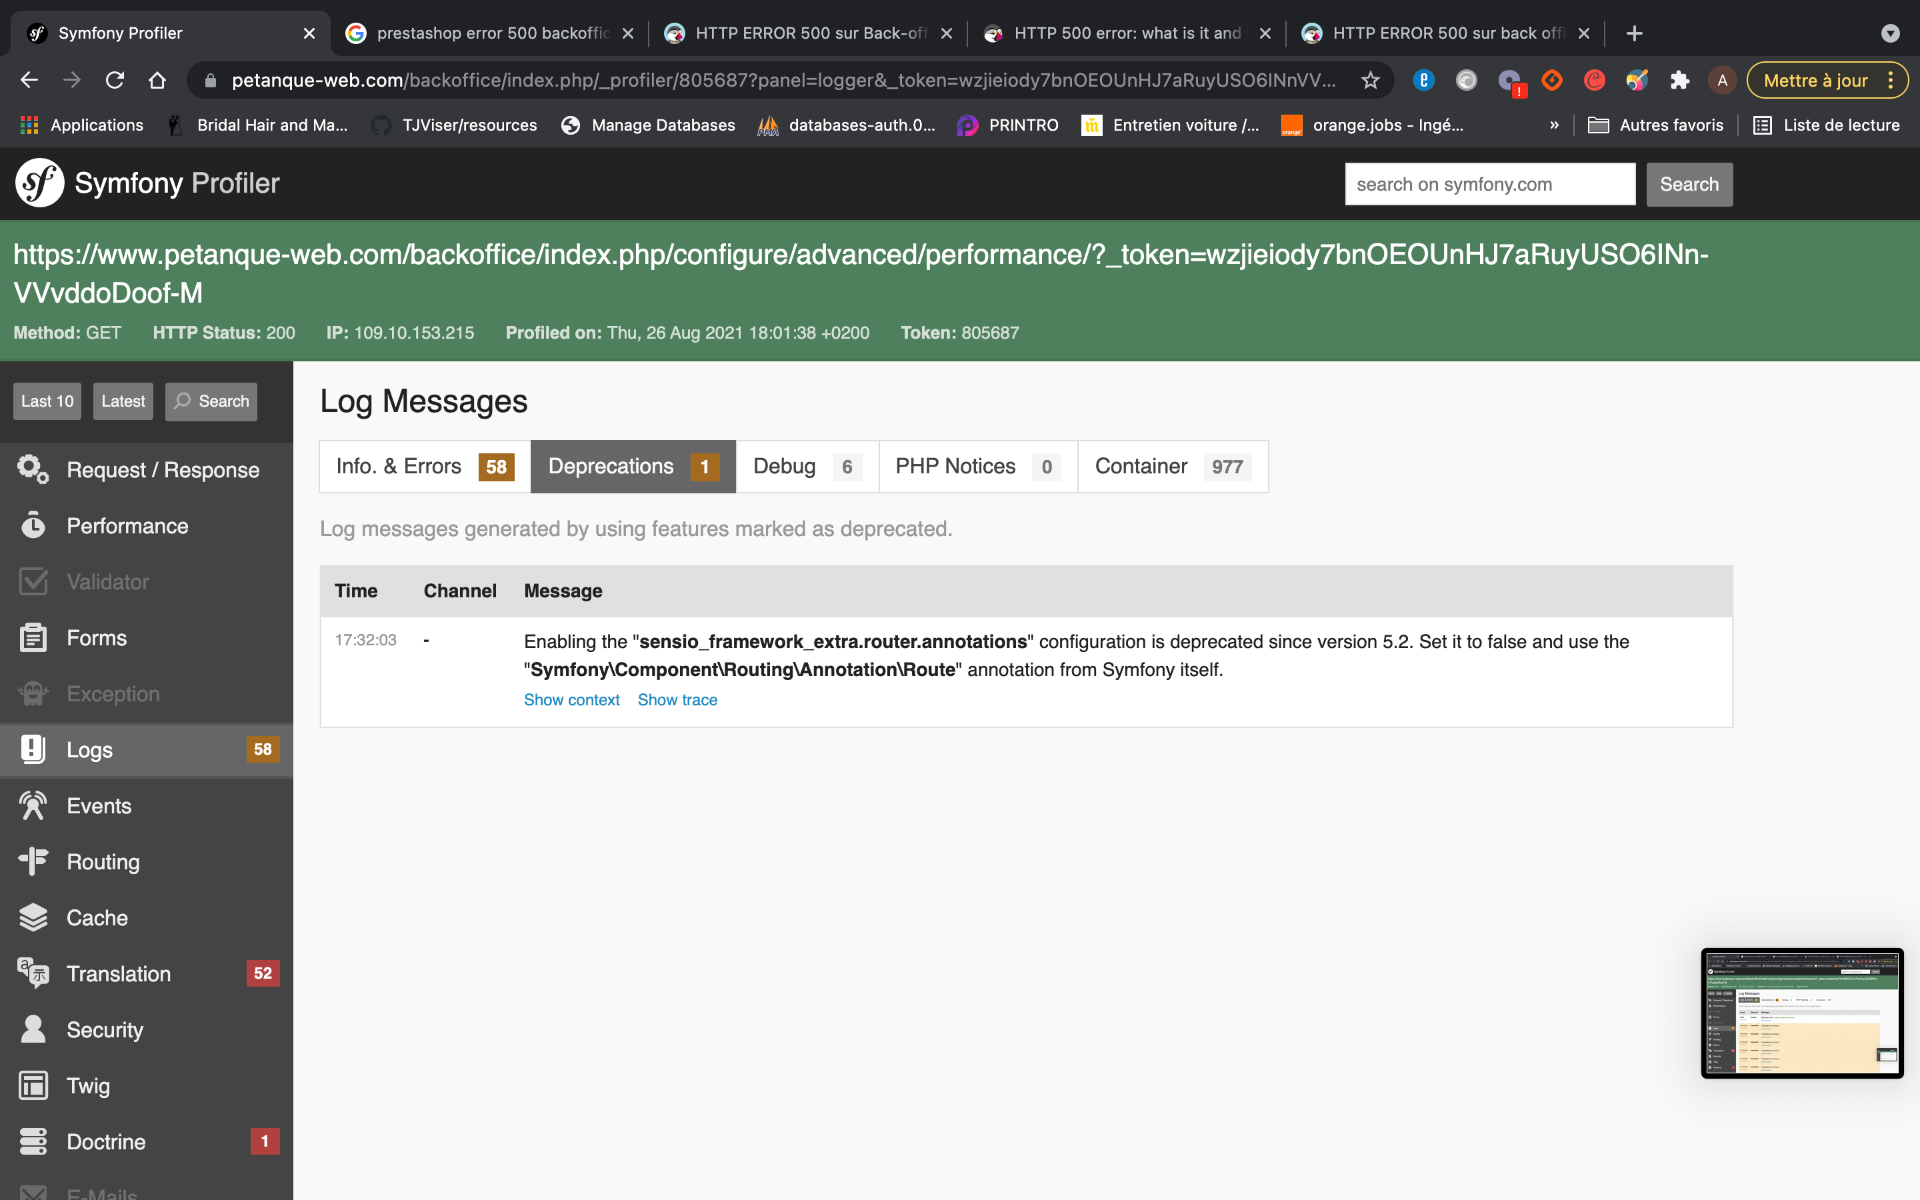Viewport: 1920px width, 1200px height.
Task: Click the Doctrine database icon
Action: click(33, 1141)
